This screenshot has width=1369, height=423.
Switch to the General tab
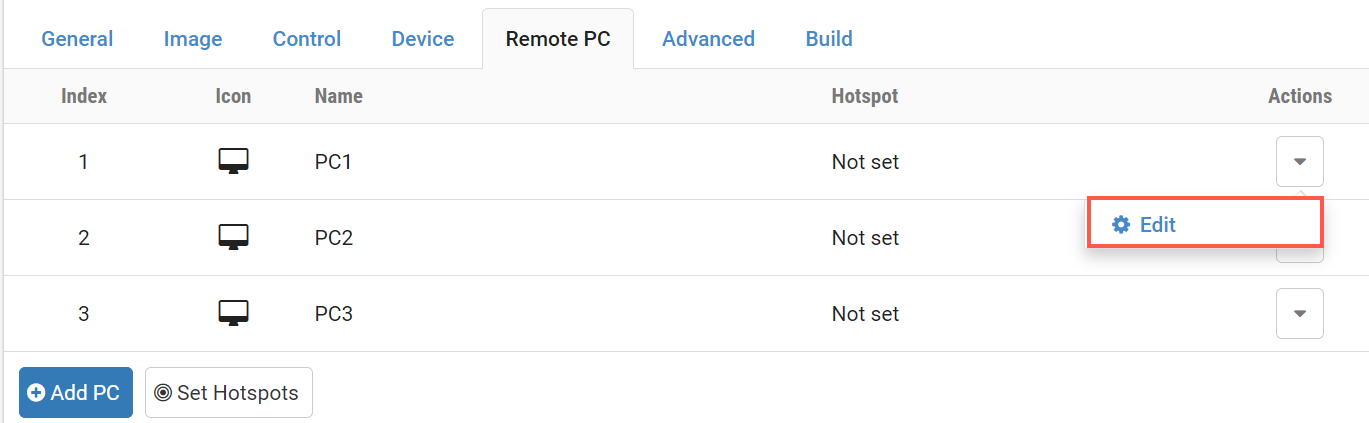click(77, 39)
